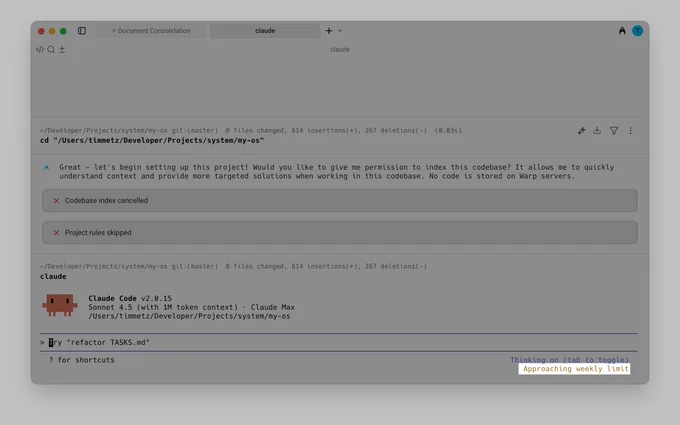This screenshot has height=425, width=680.
Task: Click the red X on Project rules skipped
Action: [56, 233]
